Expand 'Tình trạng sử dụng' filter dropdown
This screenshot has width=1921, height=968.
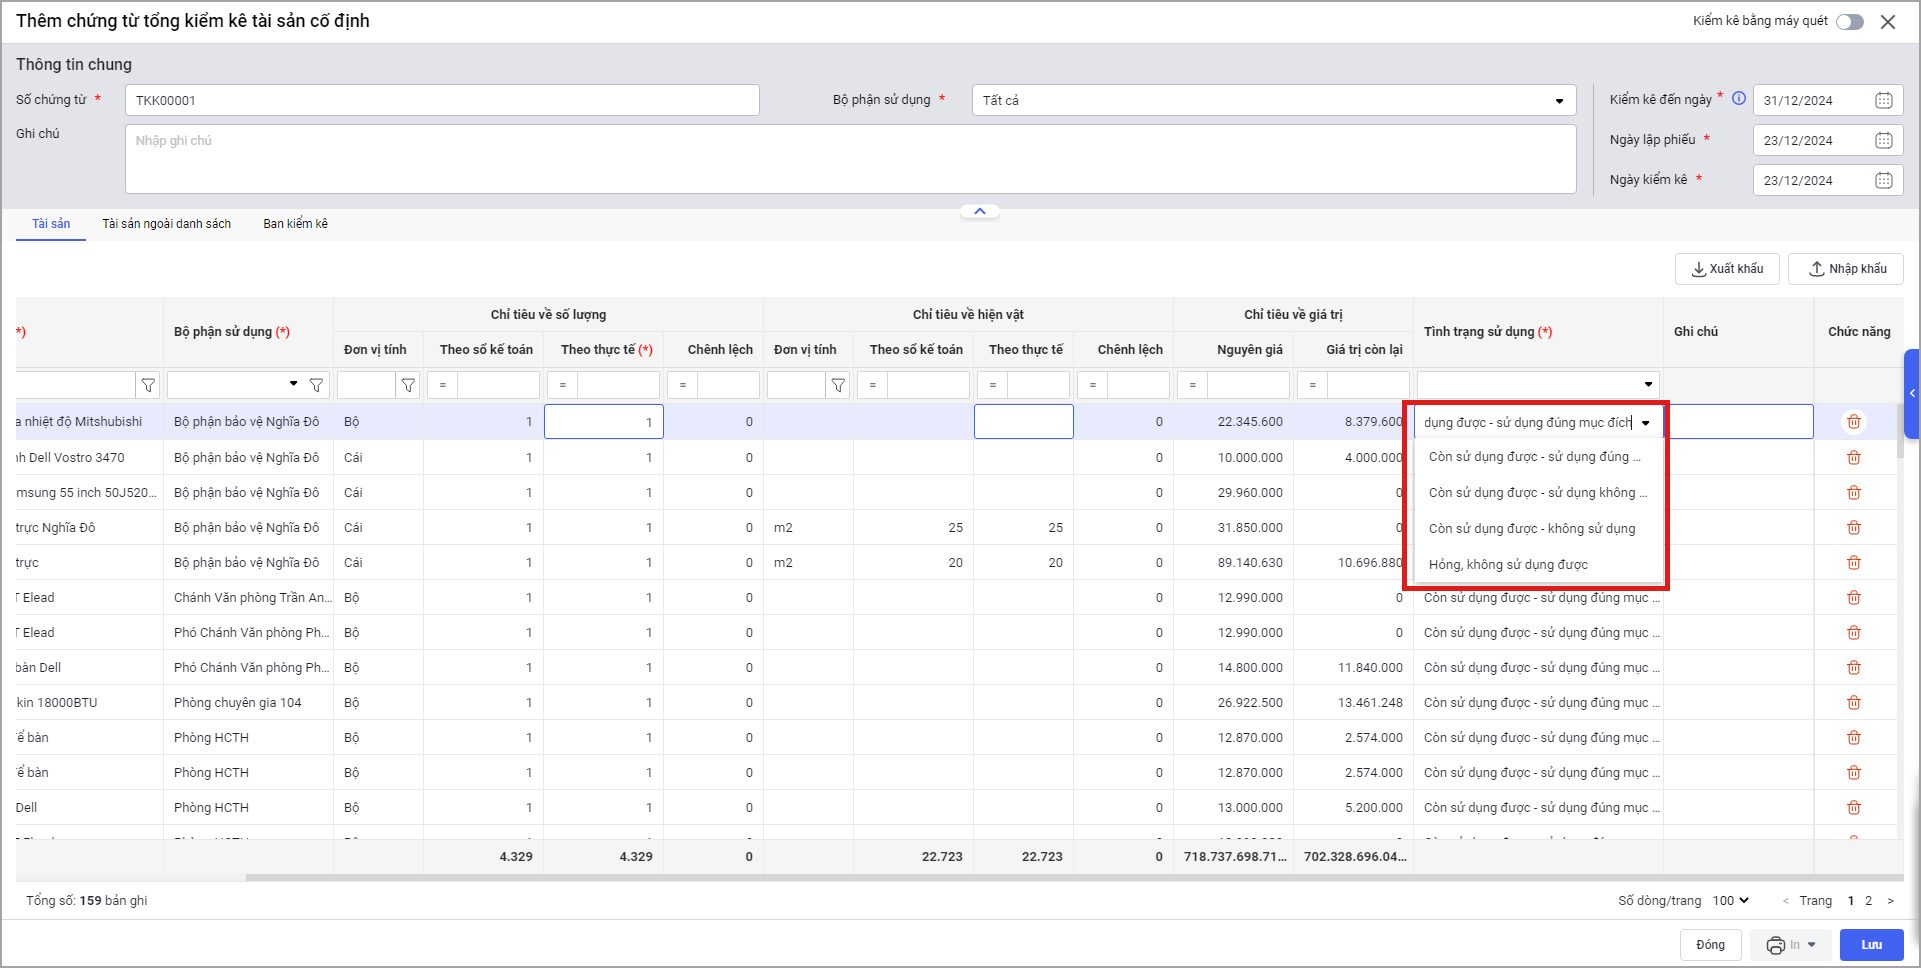[1647, 385]
